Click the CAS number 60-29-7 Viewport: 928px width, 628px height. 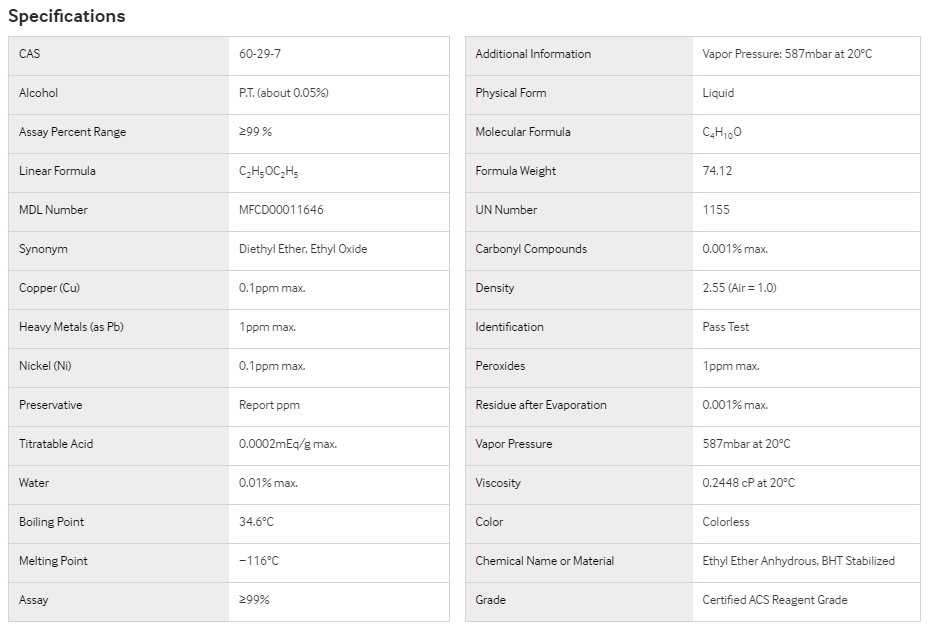260,54
